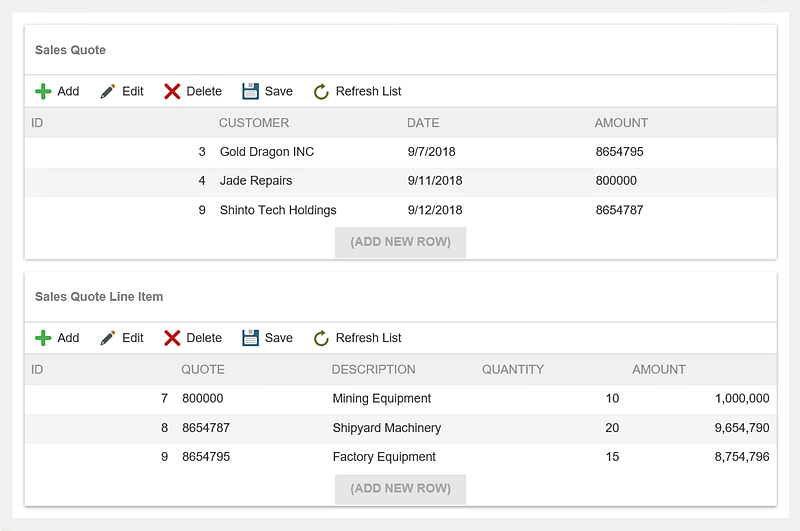Screen dimensions: 800x531
Task: Click the Refresh List icon in Sales Quote
Action: pos(321,91)
